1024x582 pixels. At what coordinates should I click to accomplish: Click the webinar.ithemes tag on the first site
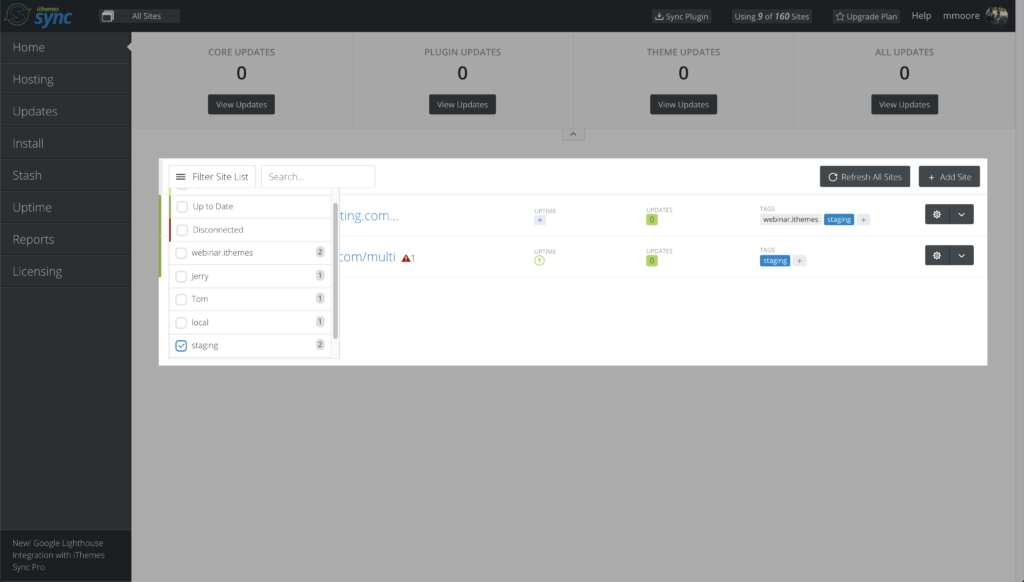coord(790,219)
